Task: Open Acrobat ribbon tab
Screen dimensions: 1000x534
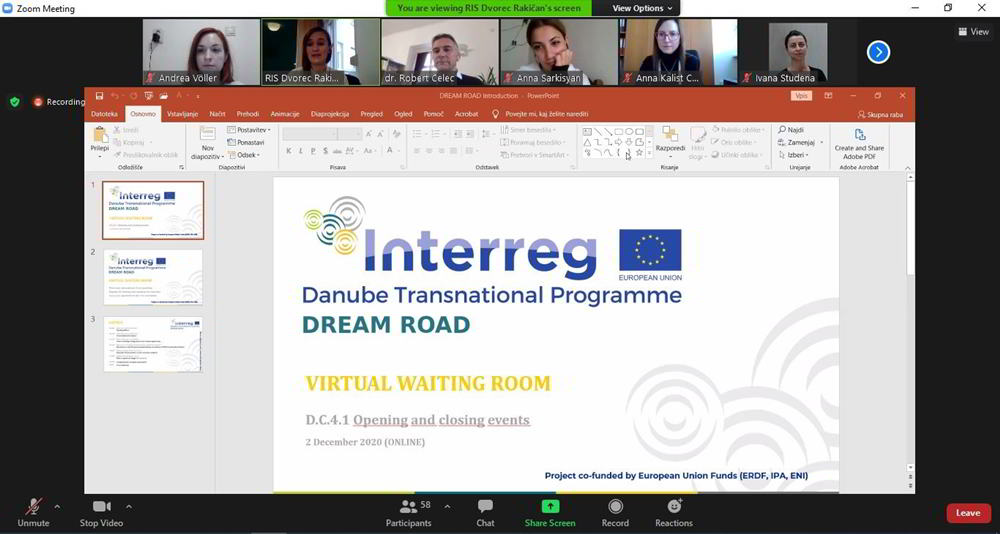Action: (466, 114)
